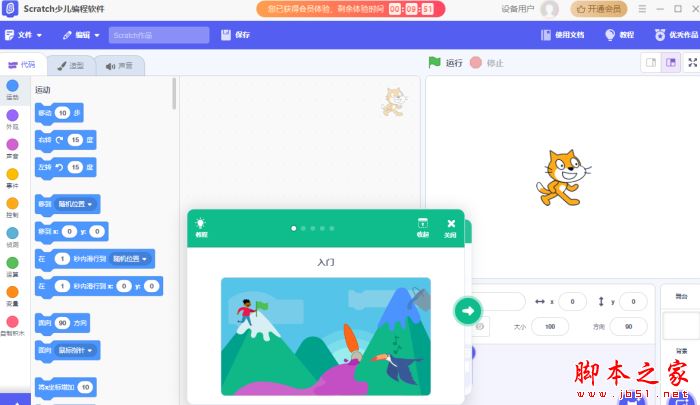This screenshot has width=700, height=405.
Task: Toggle sprite visibility eye icon
Action: [481, 326]
